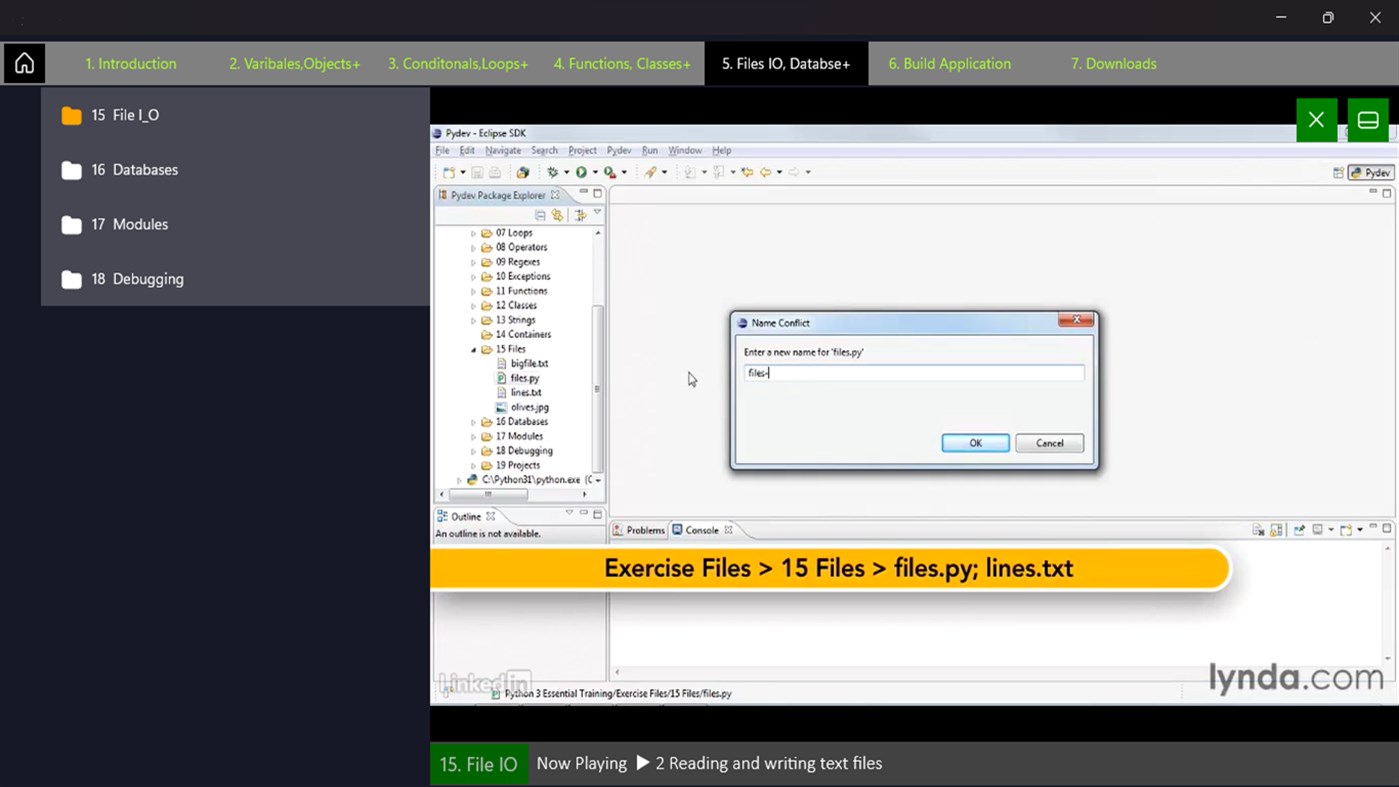Screen dimensions: 1399x787
Task: Open the Debug icon dropdown arrow
Action: [x=566, y=172]
